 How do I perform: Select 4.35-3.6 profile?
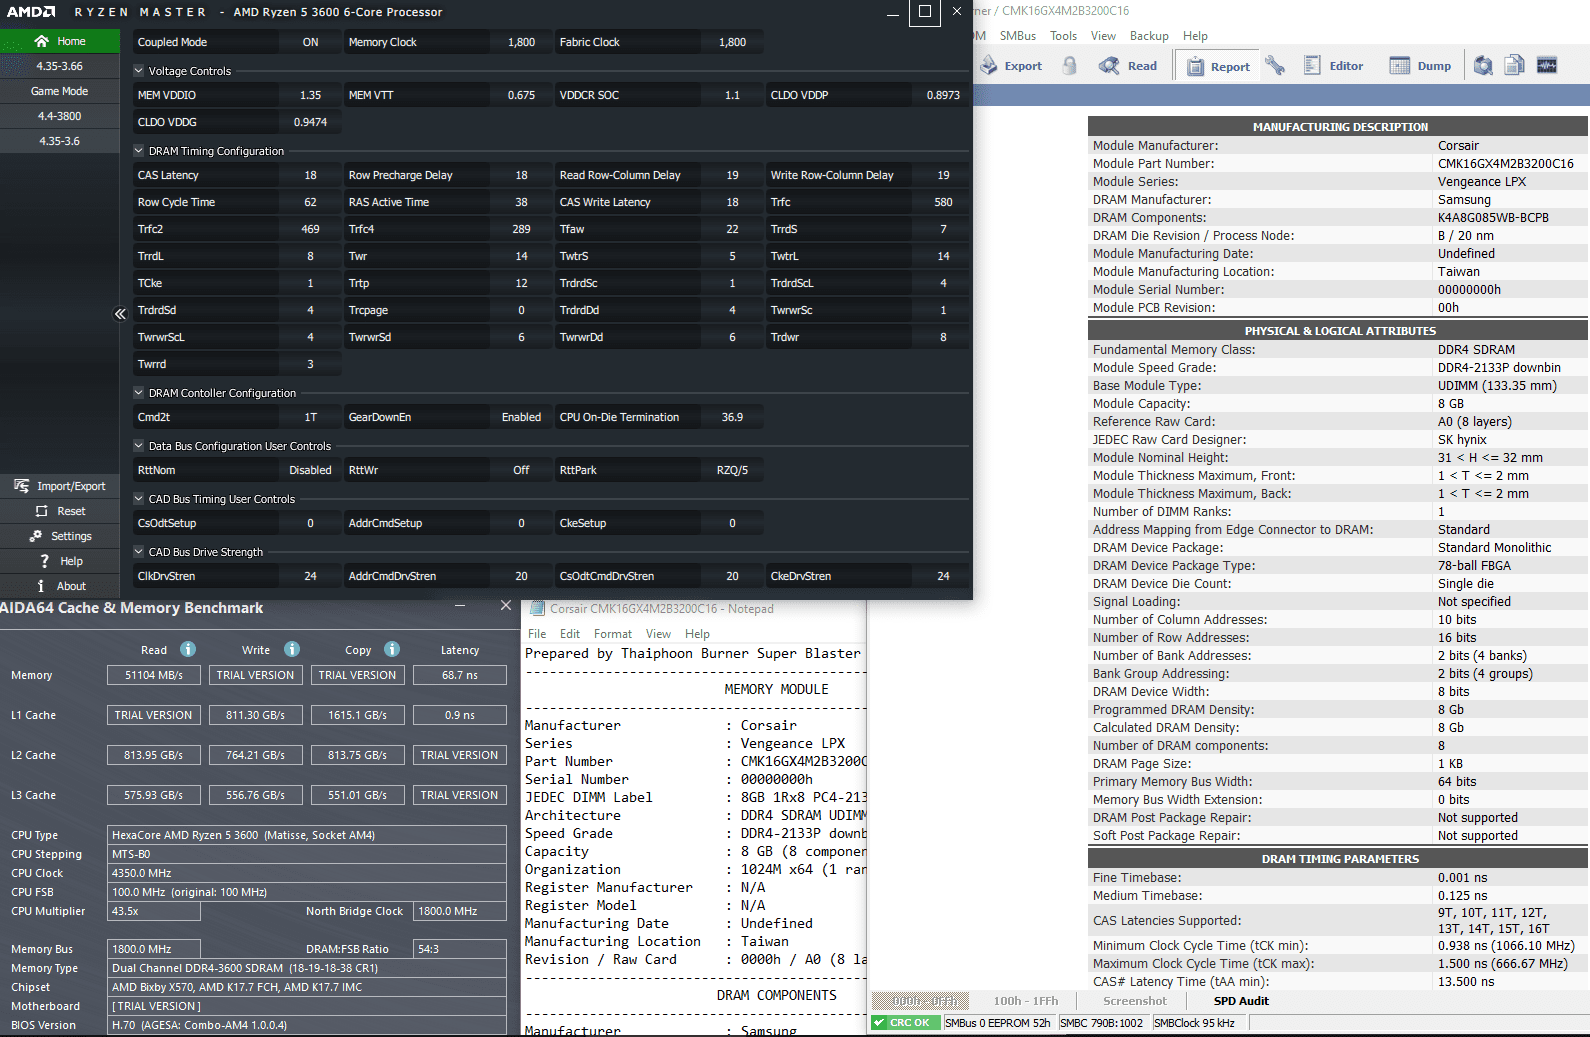click(60, 141)
